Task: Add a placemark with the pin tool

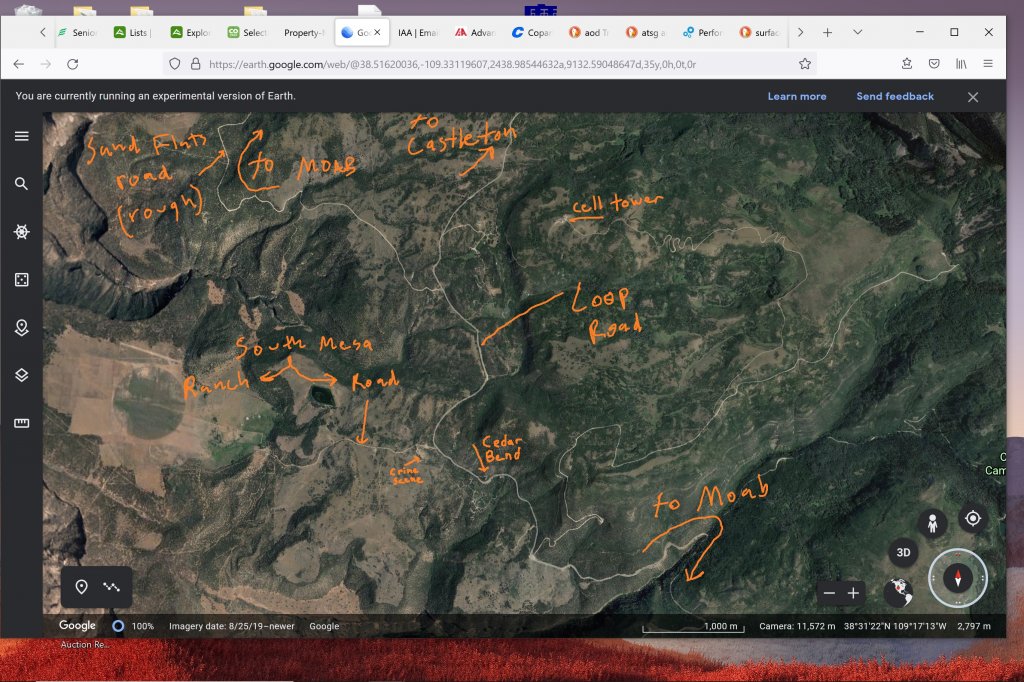Action: click(x=81, y=587)
